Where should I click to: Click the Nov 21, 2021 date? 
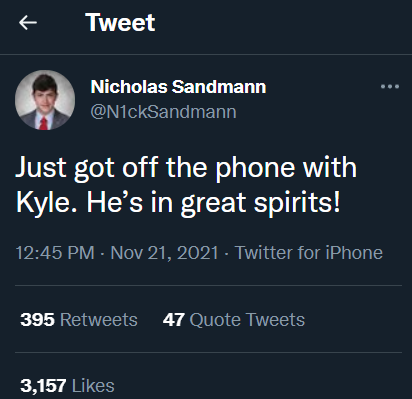pos(164,252)
